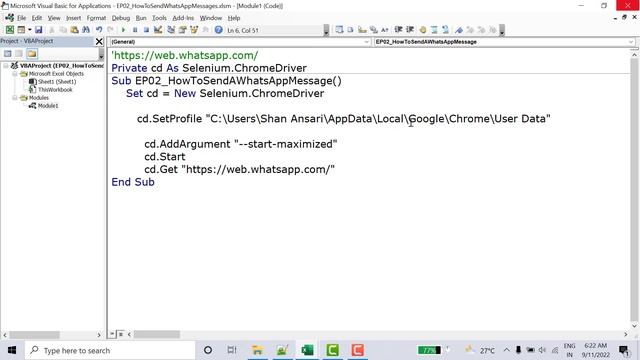Image resolution: width=640 pixels, height=360 pixels.
Task: Switch to Full Module View button
Action: 121,334
